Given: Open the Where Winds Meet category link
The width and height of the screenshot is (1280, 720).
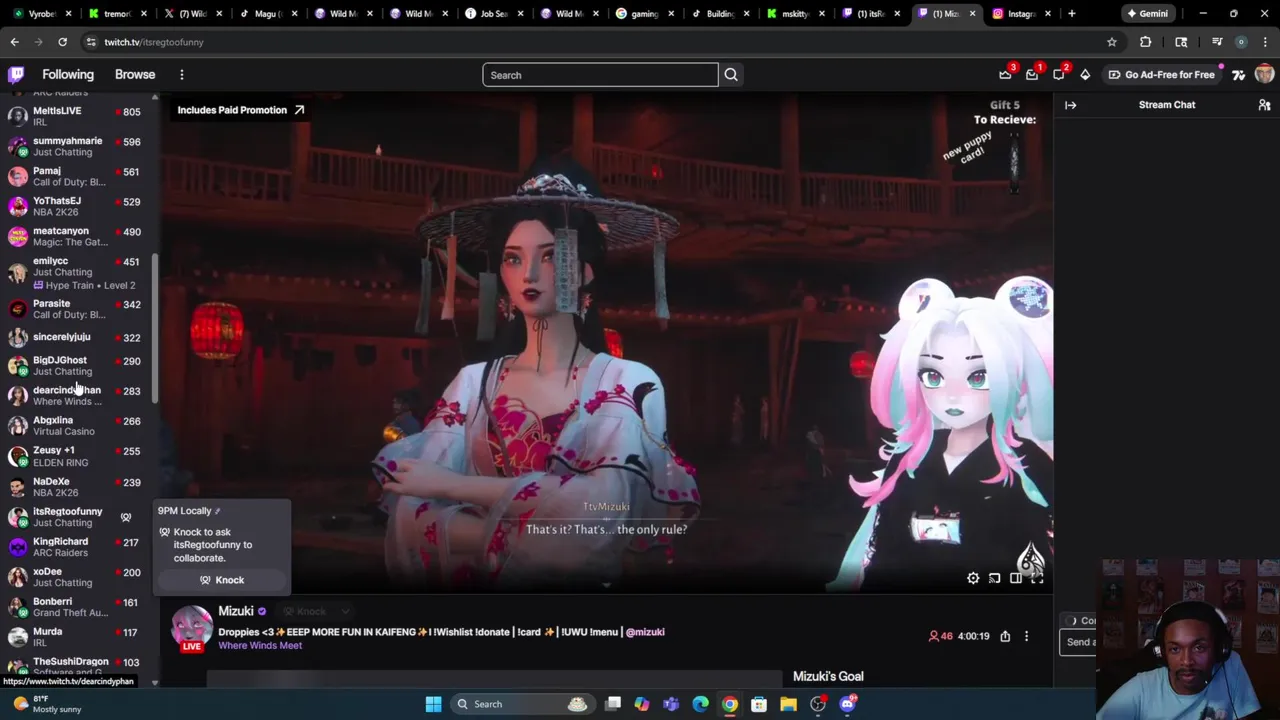Looking at the screenshot, I should point(260,646).
